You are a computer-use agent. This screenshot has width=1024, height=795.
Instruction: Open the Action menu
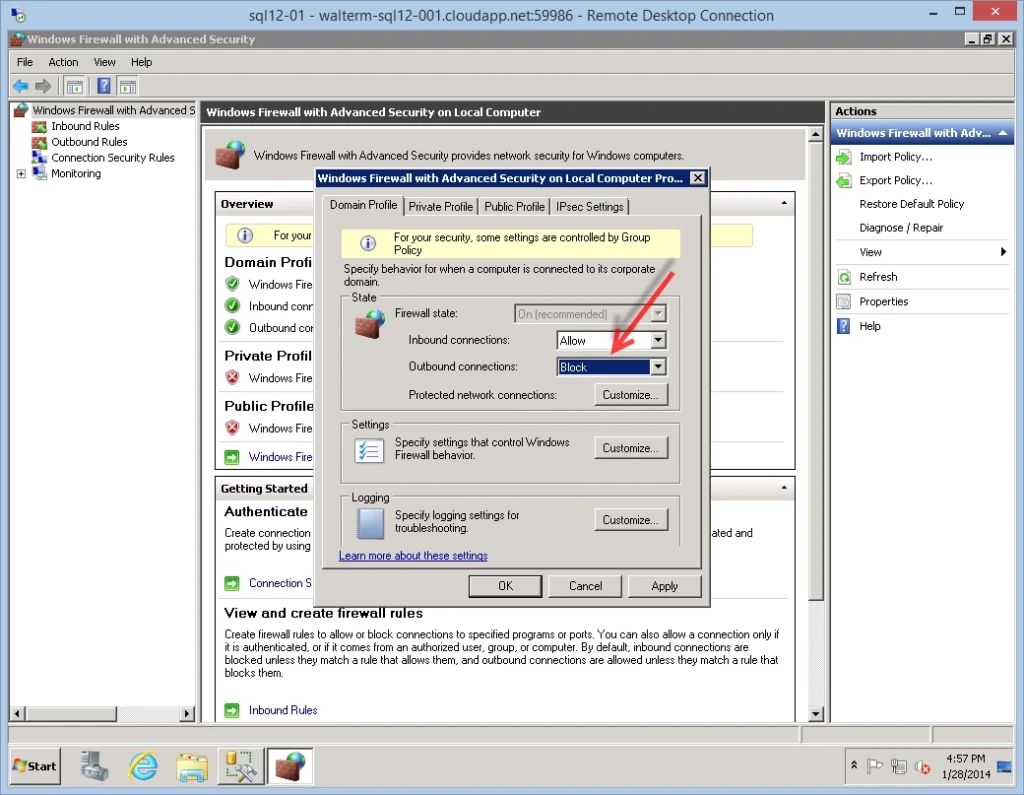(63, 62)
